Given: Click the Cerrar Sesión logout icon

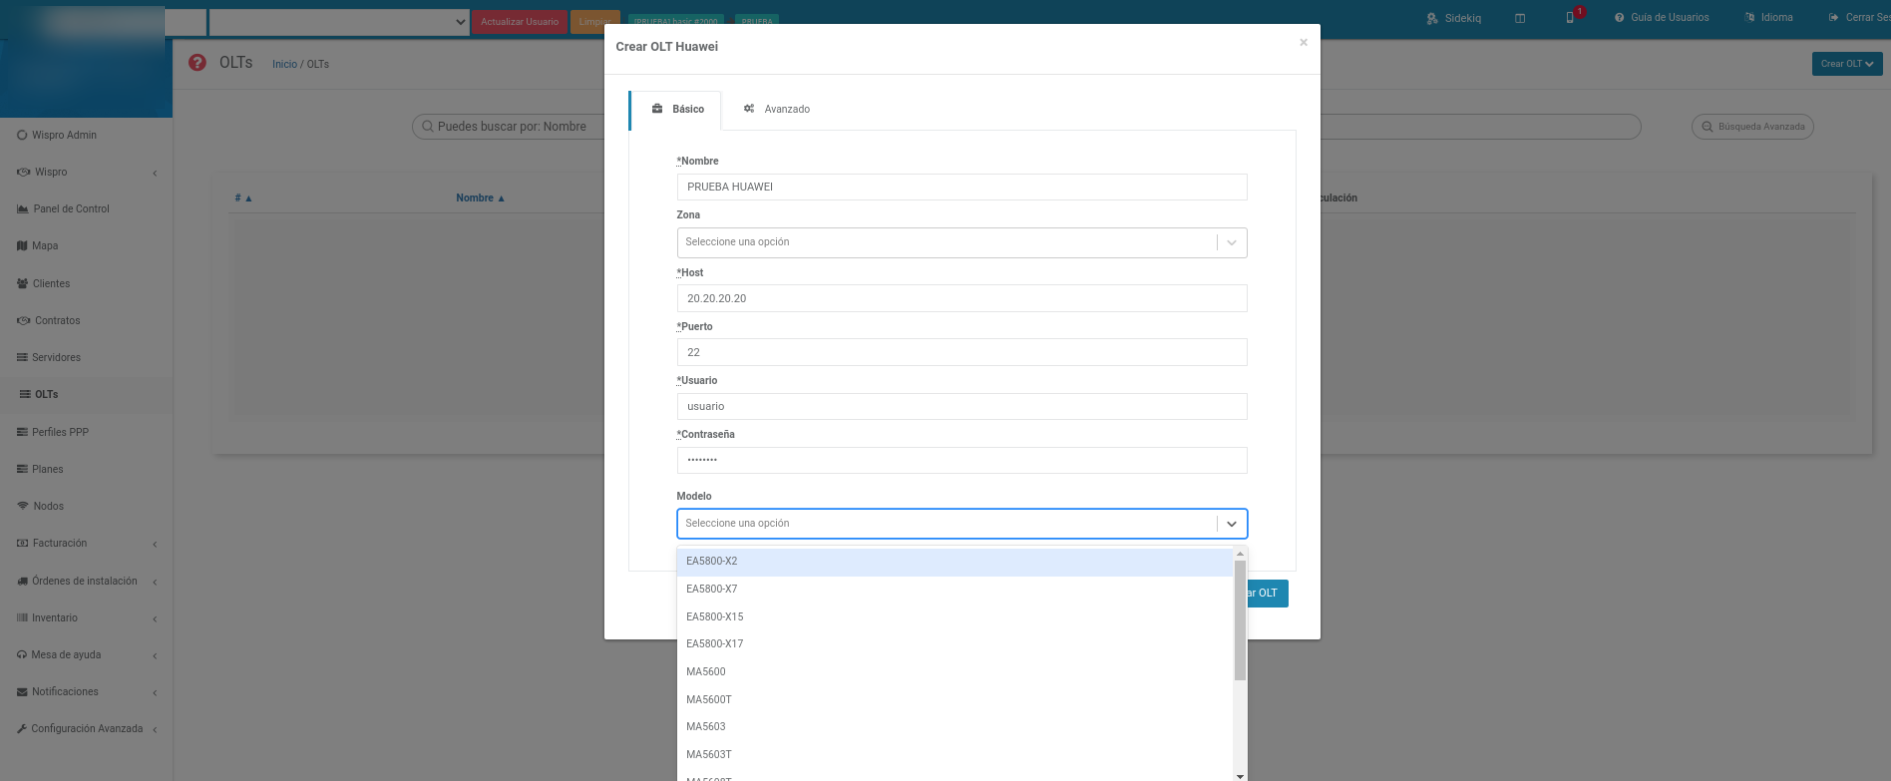Looking at the screenshot, I should click(1833, 18).
